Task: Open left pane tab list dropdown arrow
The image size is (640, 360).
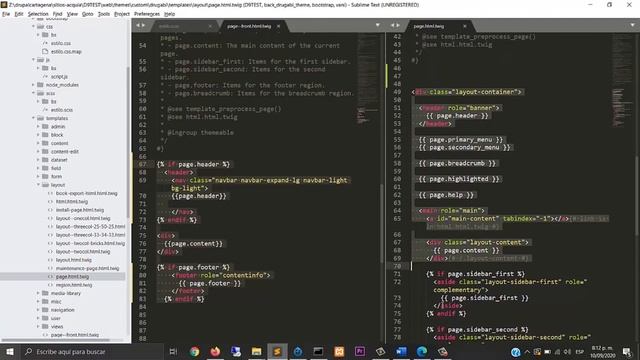Action: [x=378, y=25]
